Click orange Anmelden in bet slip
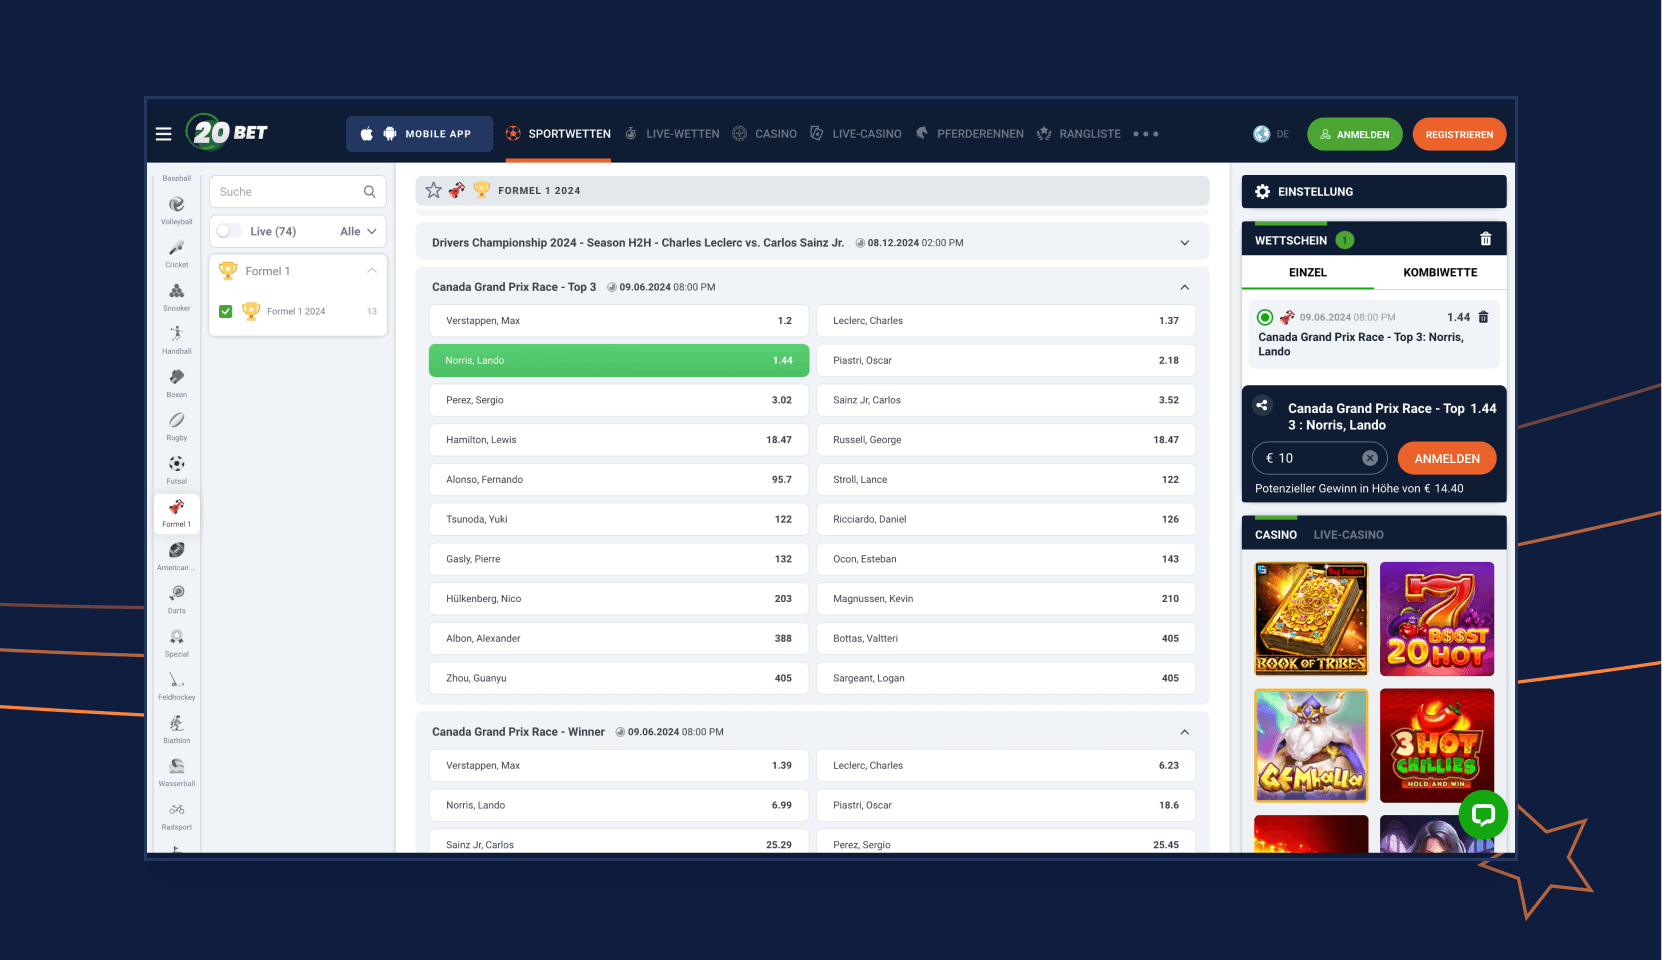Screen dimensions: 1662x960 pos(1447,458)
